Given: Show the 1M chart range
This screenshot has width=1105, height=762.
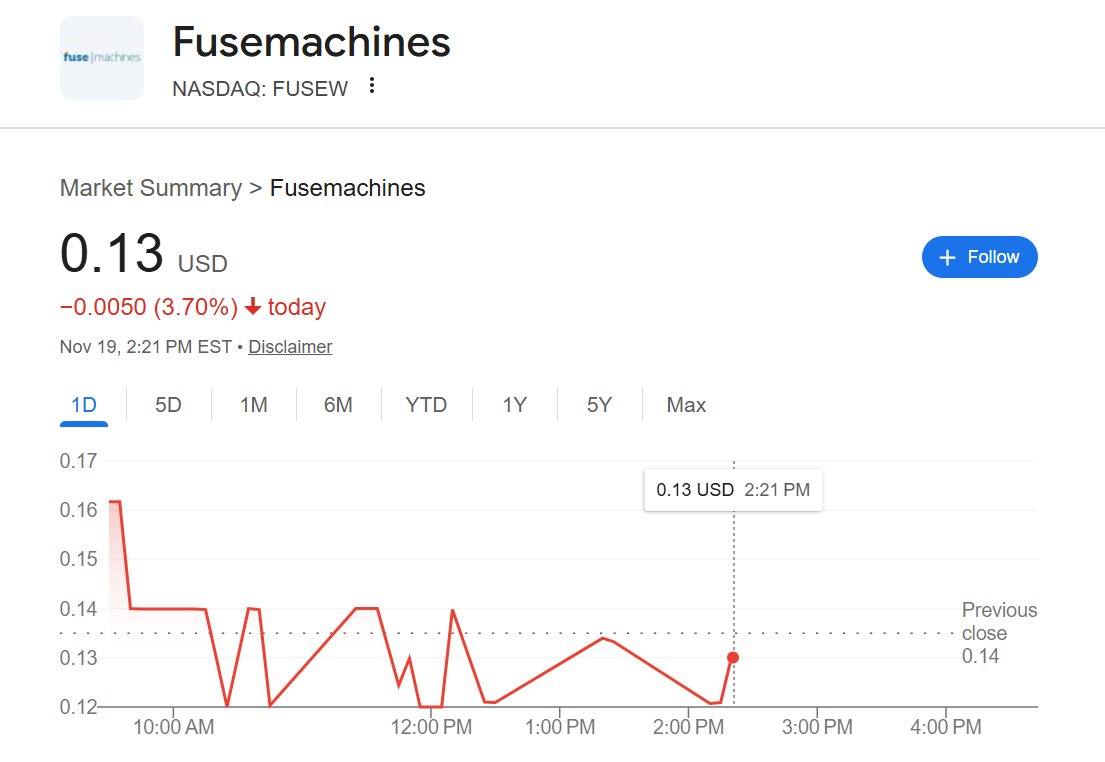Looking at the screenshot, I should tap(253, 405).
